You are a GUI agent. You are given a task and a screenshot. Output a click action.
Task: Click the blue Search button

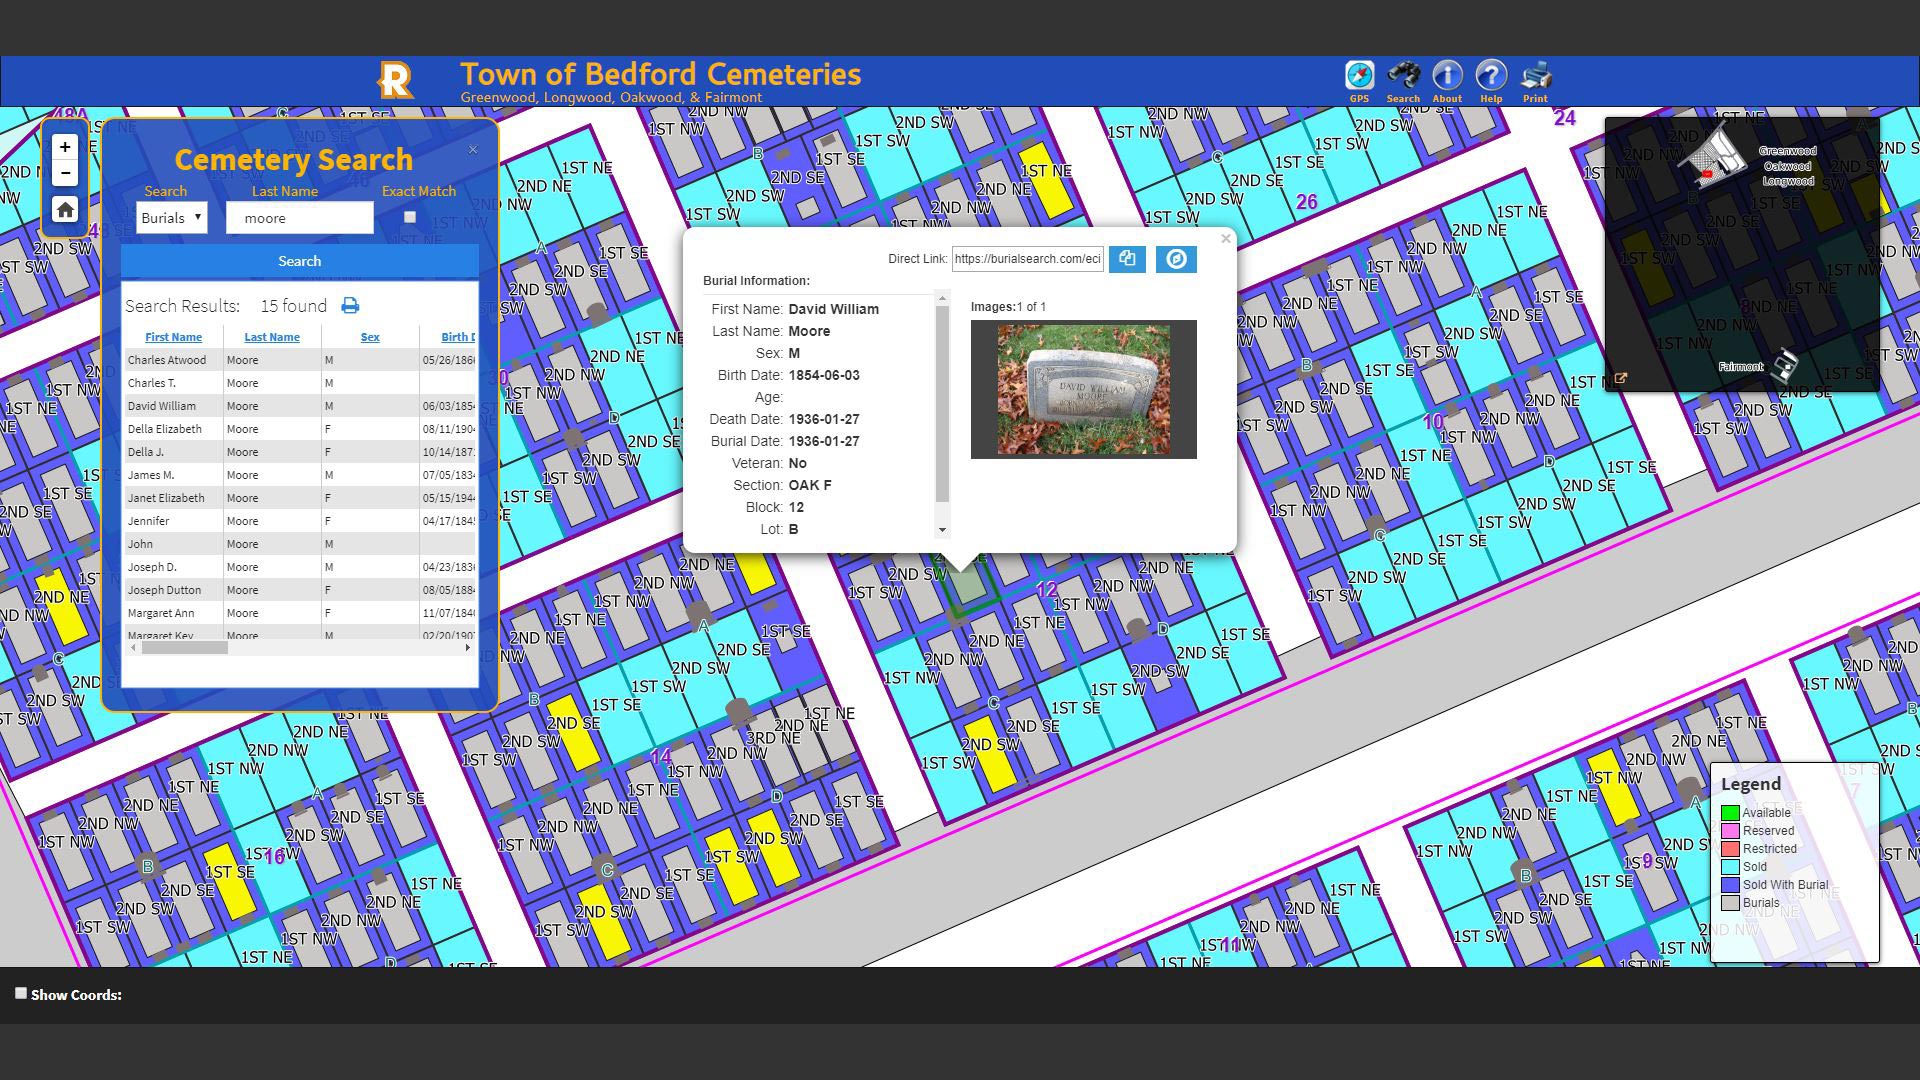pyautogui.click(x=299, y=261)
